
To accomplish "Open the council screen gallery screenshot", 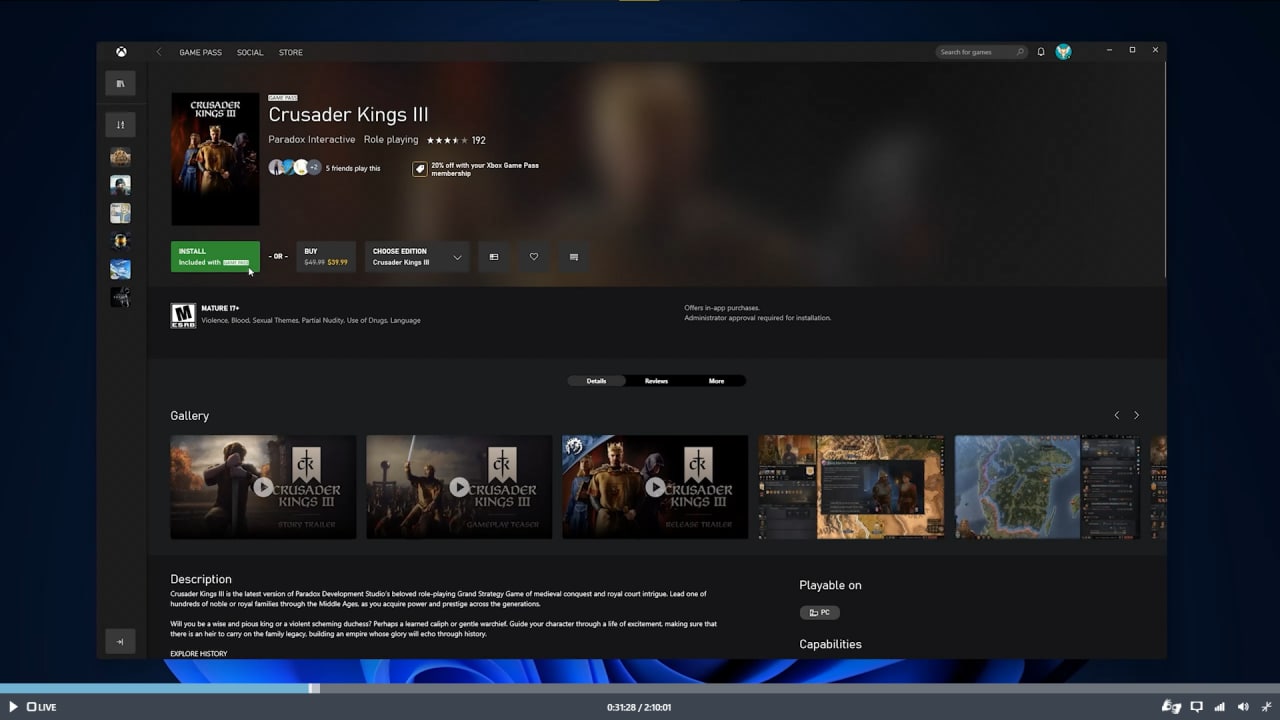I will pyautogui.click(x=851, y=487).
